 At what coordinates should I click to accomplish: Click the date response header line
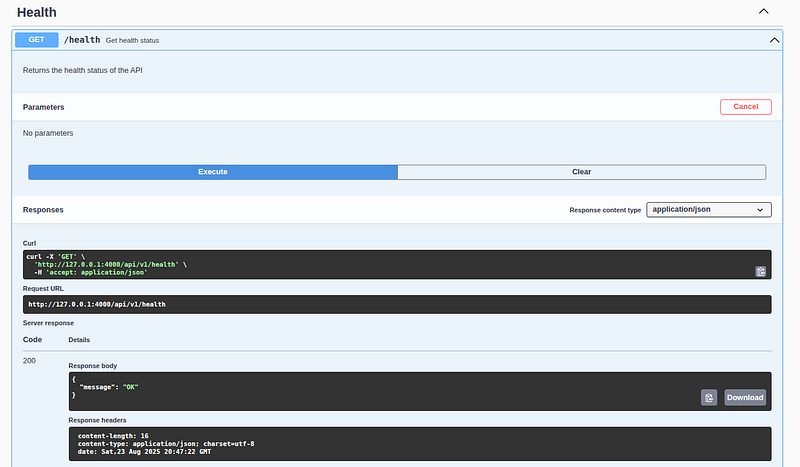144,452
